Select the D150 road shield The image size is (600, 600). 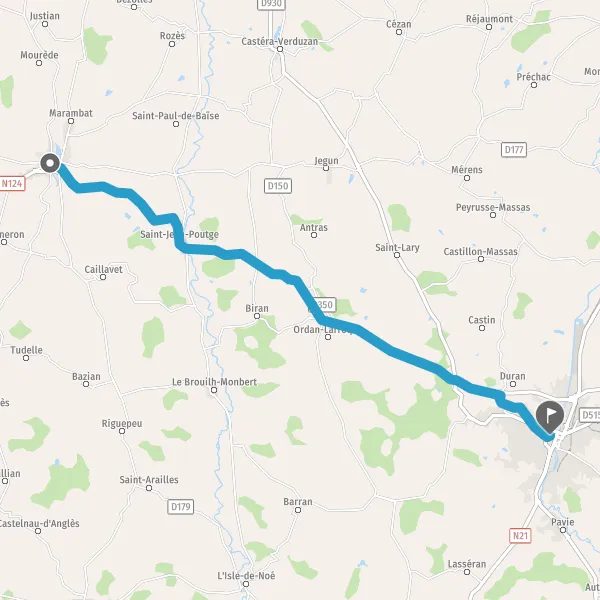pyautogui.click(x=278, y=186)
